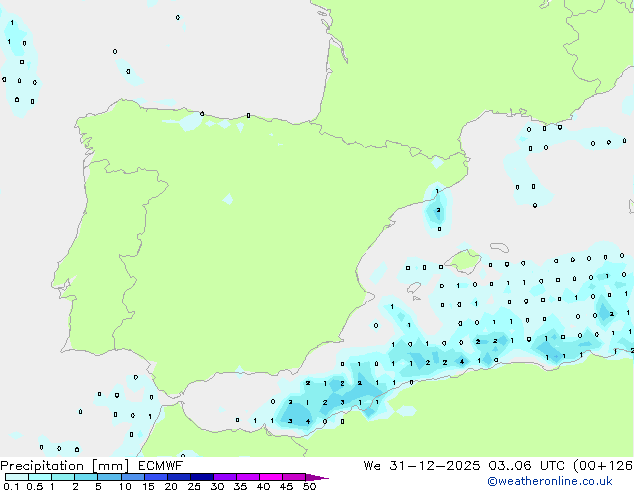Select the 35–40 mm violet legend swatch
This screenshot has height=490, width=634.
point(247,477)
